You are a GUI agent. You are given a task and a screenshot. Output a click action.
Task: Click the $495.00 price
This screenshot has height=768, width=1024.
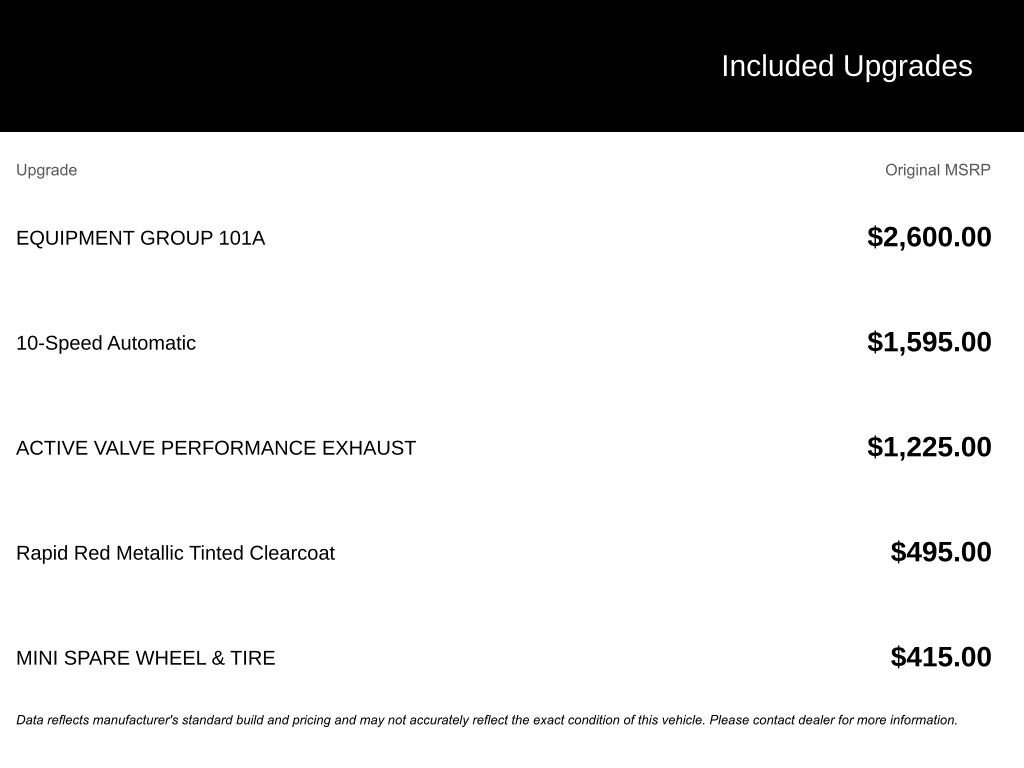tap(941, 552)
